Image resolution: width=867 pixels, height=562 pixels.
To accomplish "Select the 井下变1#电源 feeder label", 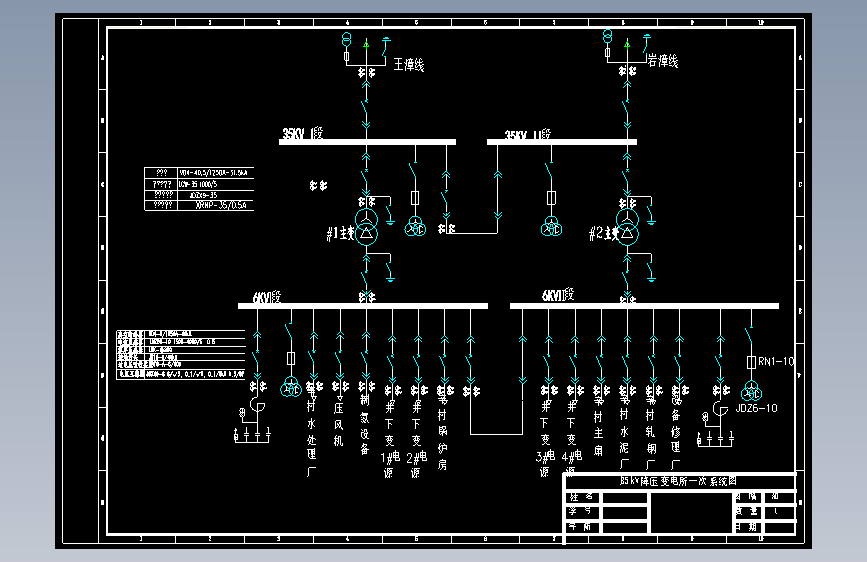I will [x=389, y=440].
